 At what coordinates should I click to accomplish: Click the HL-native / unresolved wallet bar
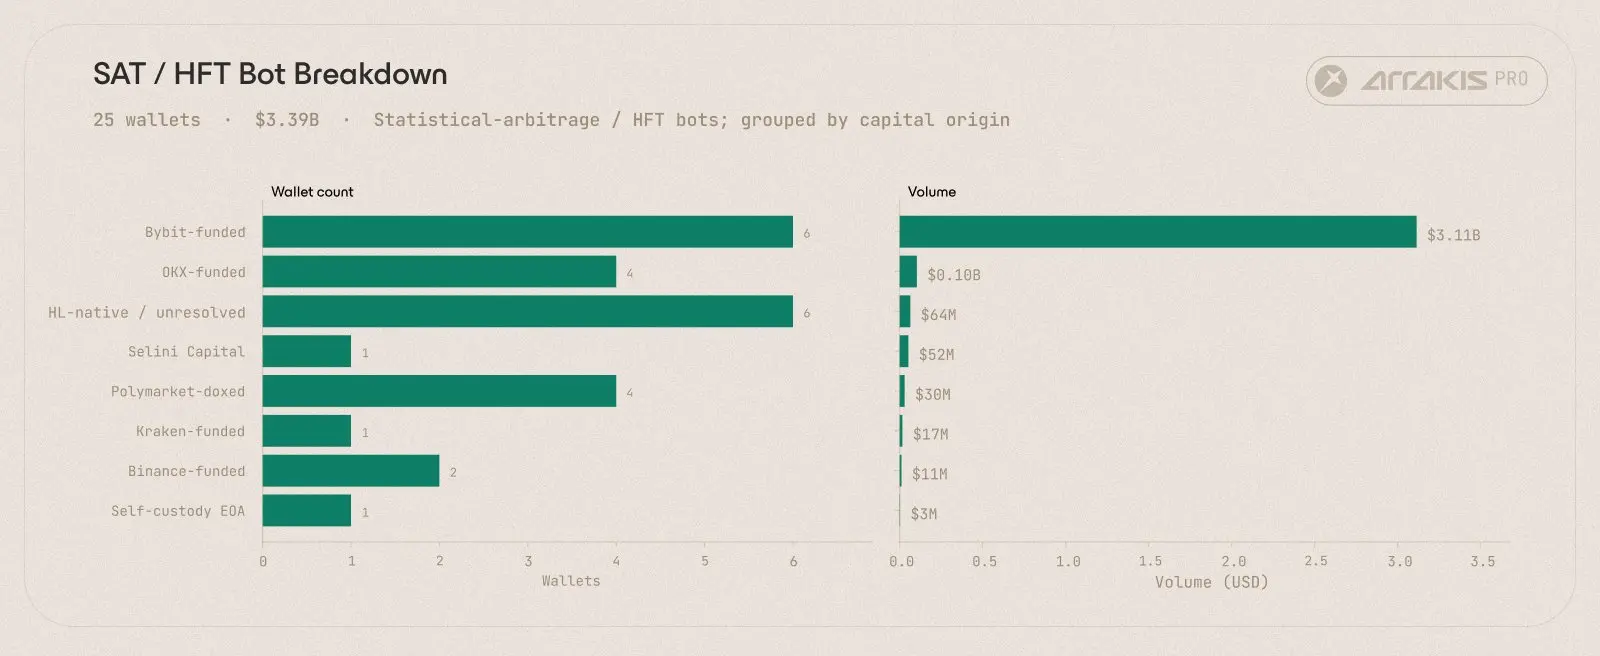point(527,312)
